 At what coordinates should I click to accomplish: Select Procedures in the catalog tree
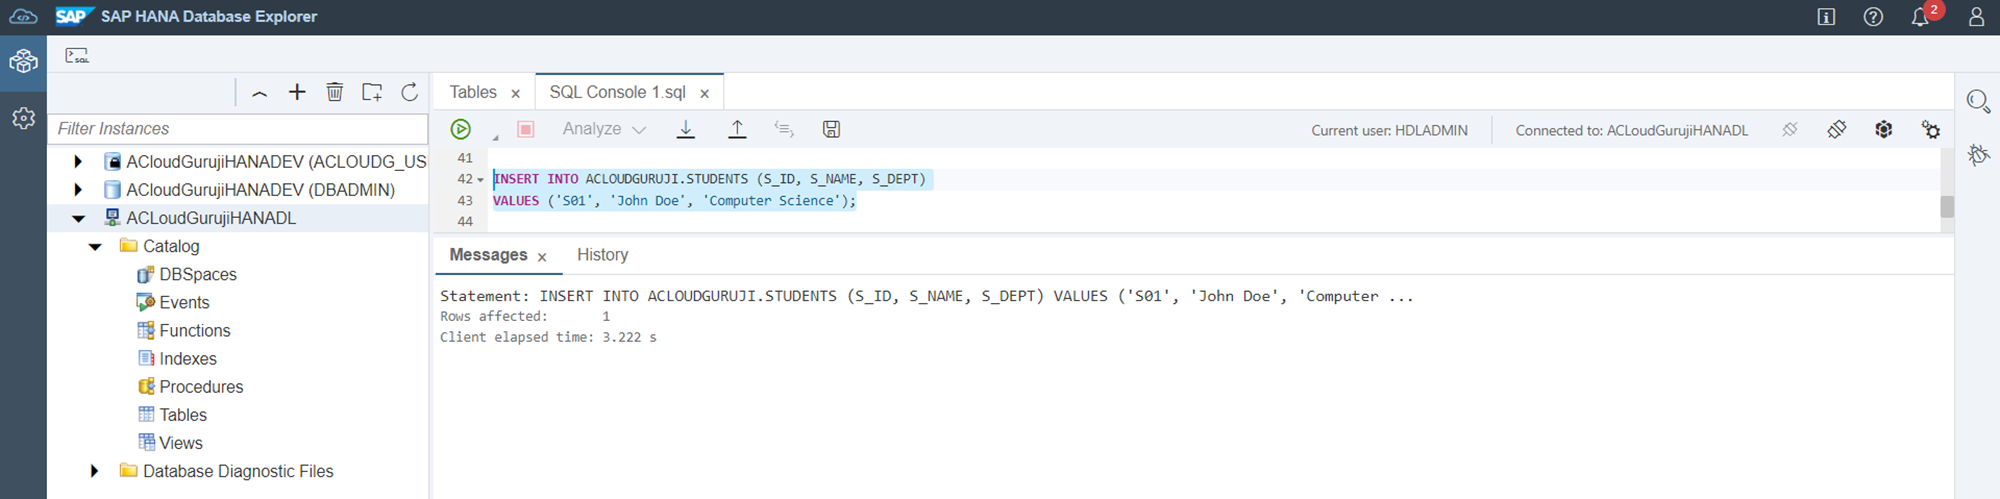201,387
